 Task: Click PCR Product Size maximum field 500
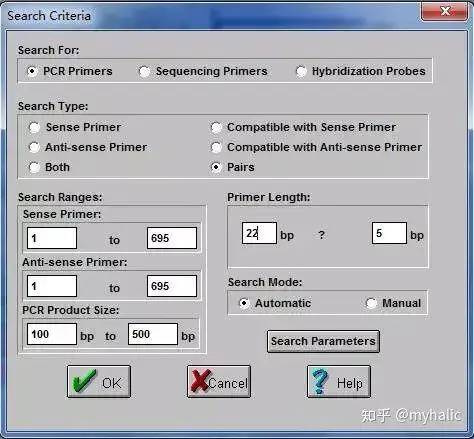coord(153,334)
